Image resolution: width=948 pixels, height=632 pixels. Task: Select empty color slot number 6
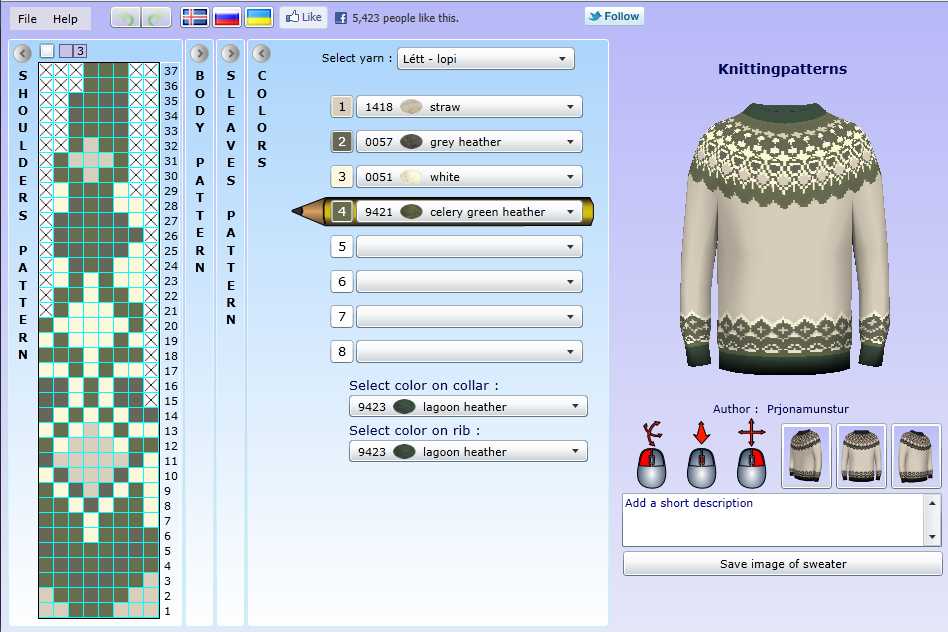pyautogui.click(x=342, y=282)
